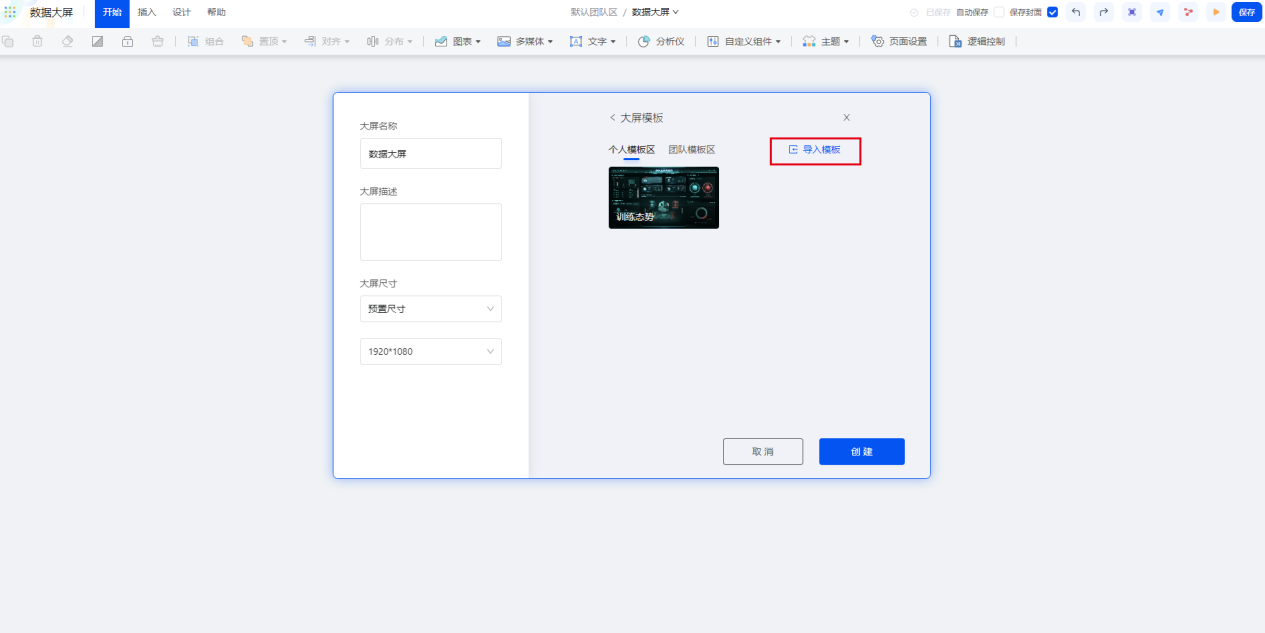The width and height of the screenshot is (1265, 633).
Task: Click the 大屏名称 input field
Action: click(x=431, y=154)
